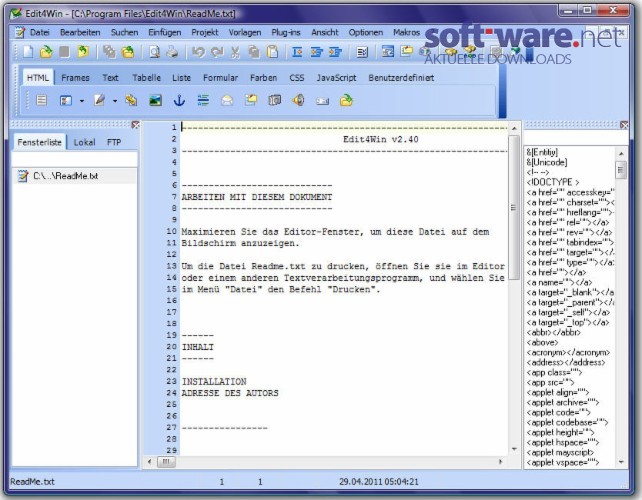Open a file using the folder icon
This screenshot has height=500, width=642.
(46, 52)
